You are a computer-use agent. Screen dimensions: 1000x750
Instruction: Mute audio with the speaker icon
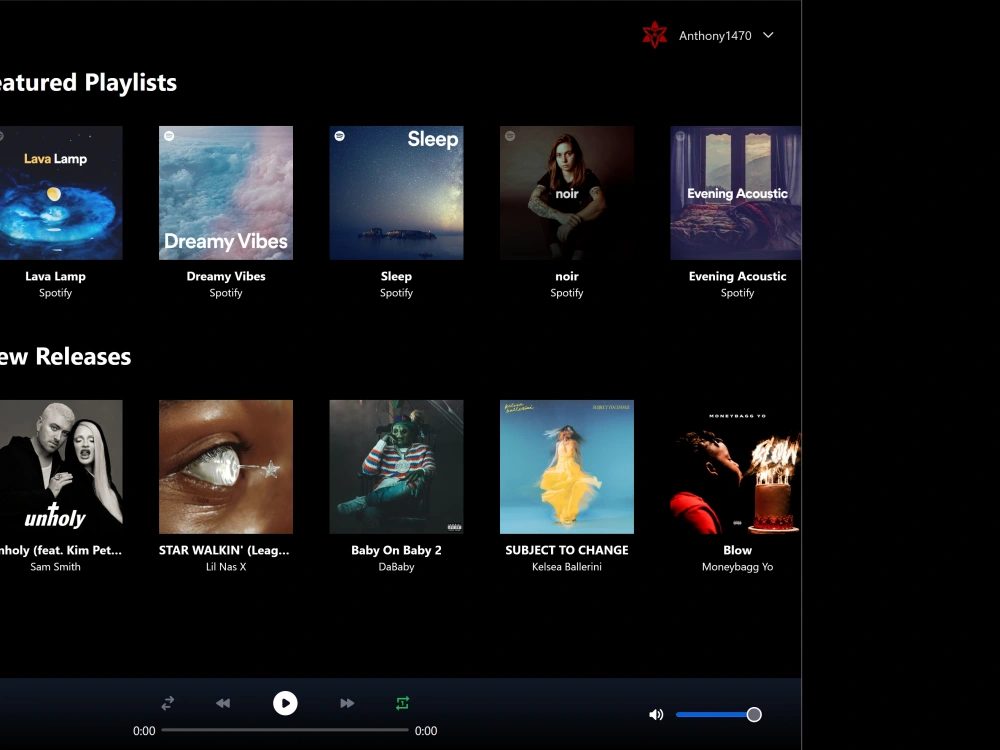(x=656, y=715)
